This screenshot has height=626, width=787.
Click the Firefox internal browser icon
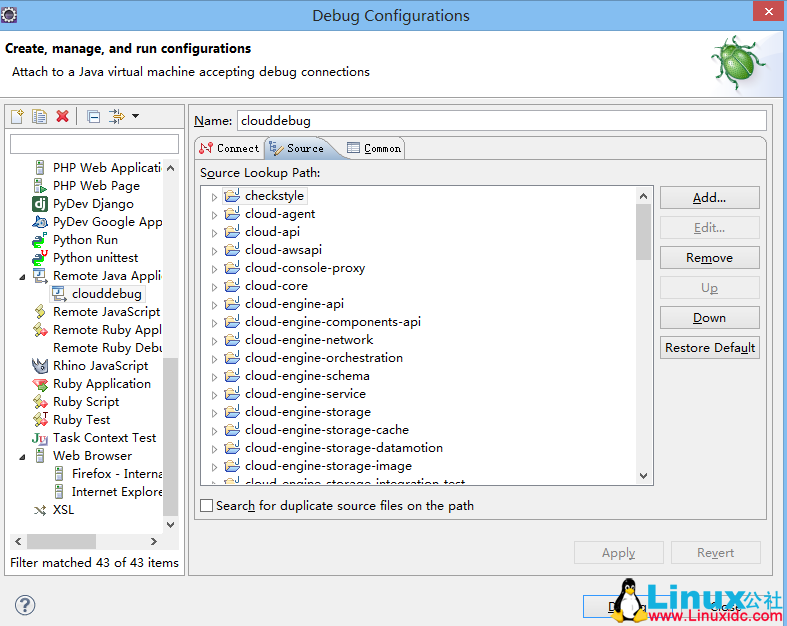tap(59, 473)
